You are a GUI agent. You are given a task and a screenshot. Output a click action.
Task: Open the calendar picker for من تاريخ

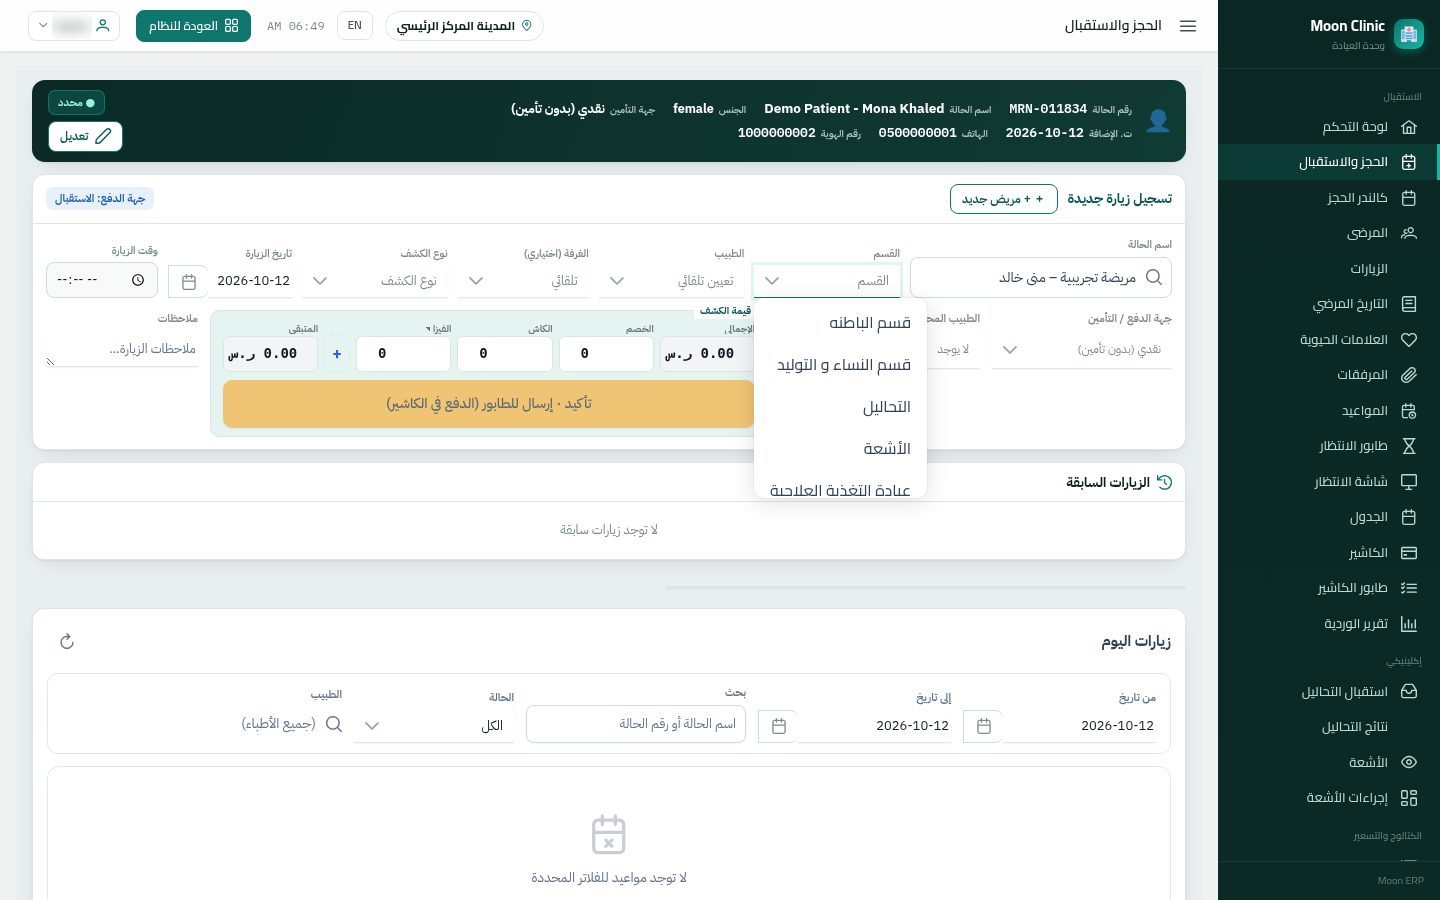pos(983,726)
